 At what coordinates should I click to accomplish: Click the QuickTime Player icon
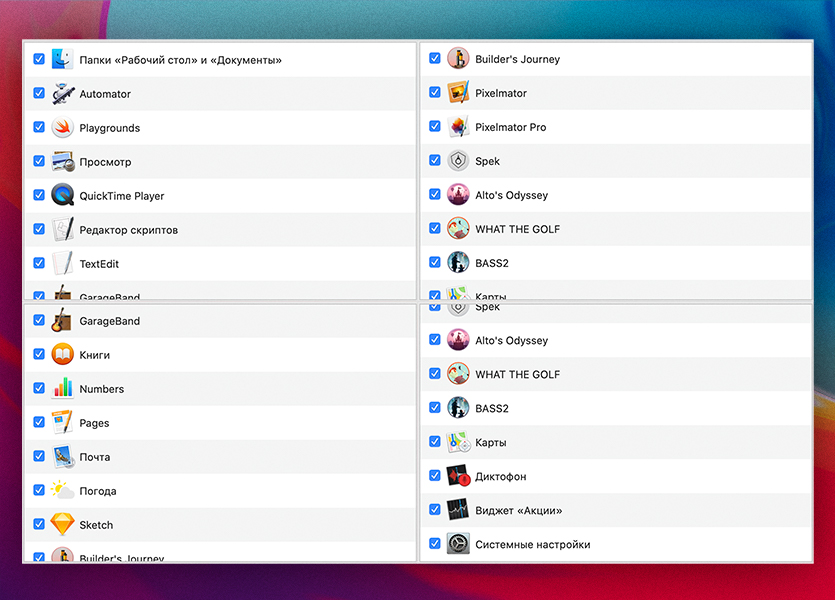point(63,196)
